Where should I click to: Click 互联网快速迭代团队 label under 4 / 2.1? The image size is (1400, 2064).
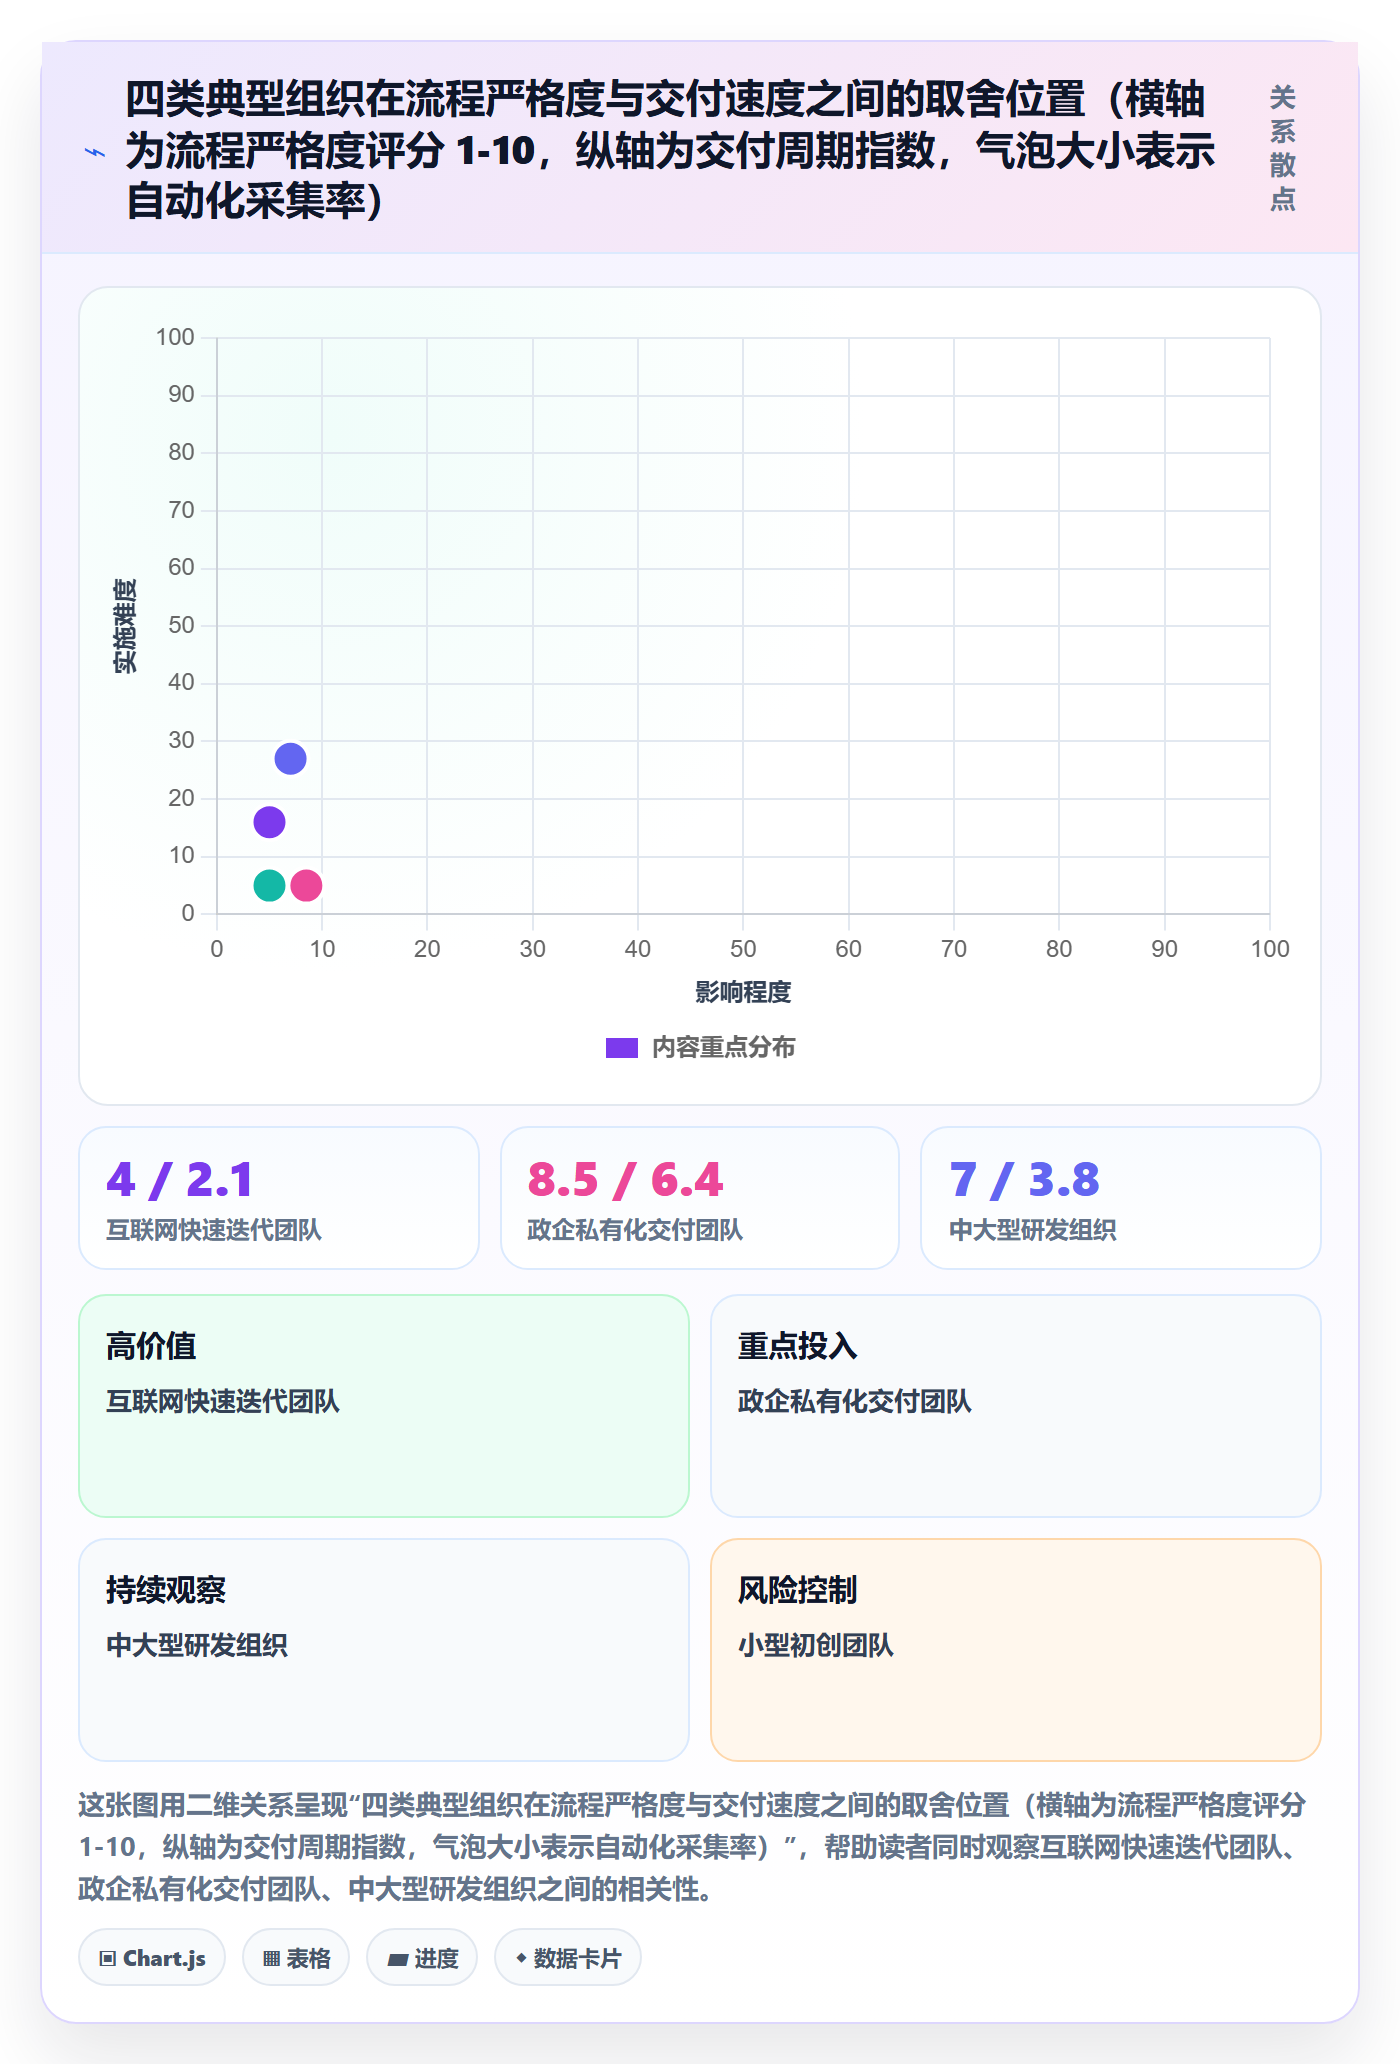pyautogui.click(x=214, y=1230)
